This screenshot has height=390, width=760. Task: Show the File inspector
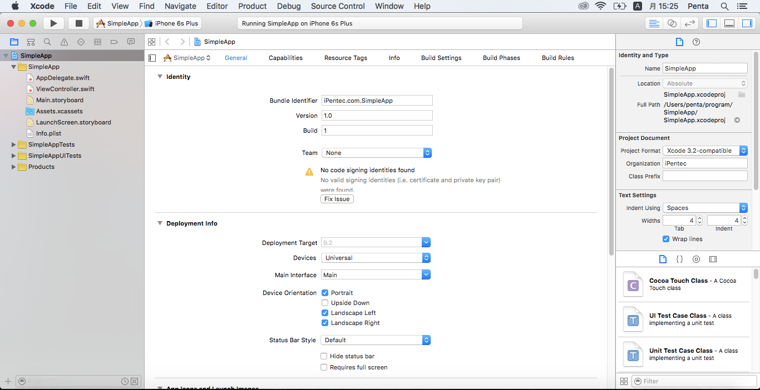(x=679, y=42)
